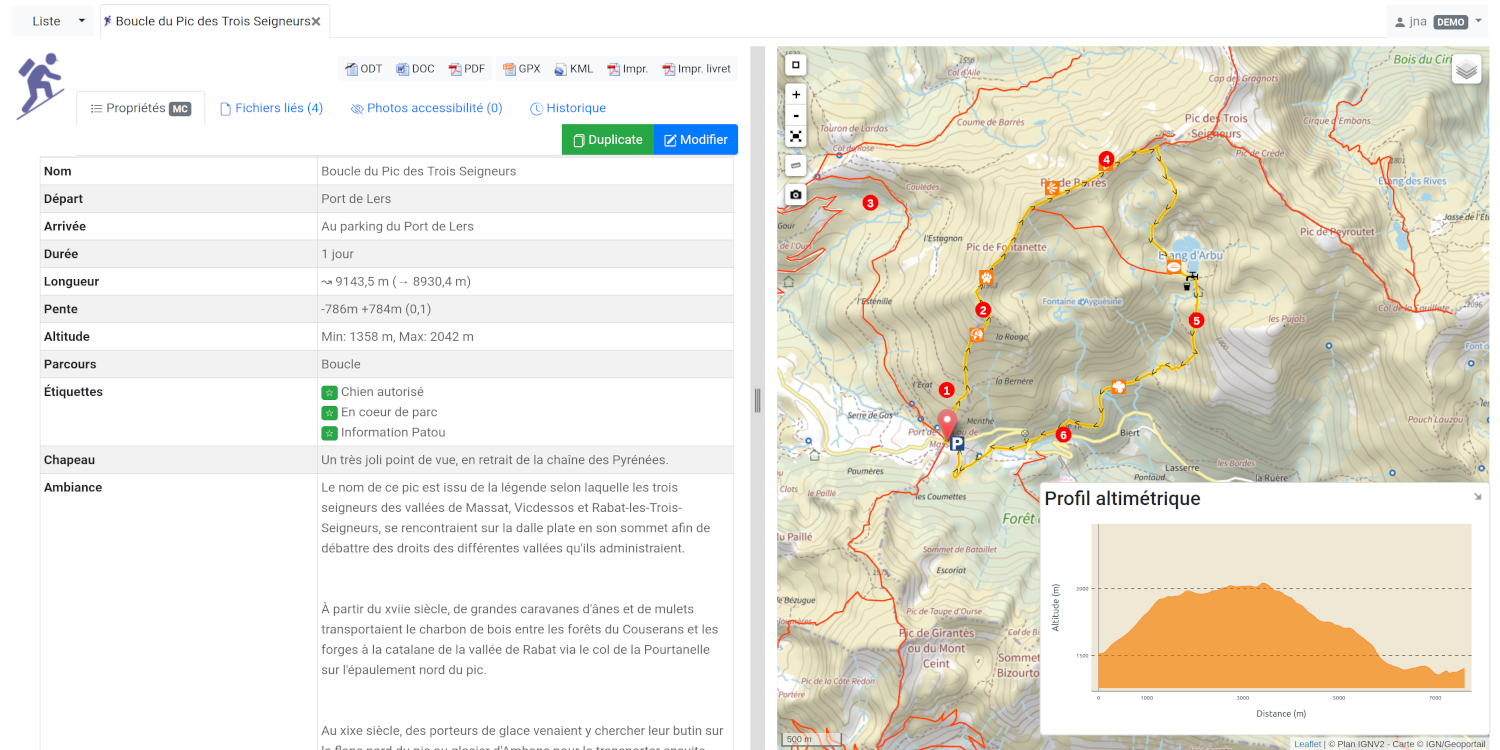Select numbered waypoint 6 on map

(x=1063, y=435)
